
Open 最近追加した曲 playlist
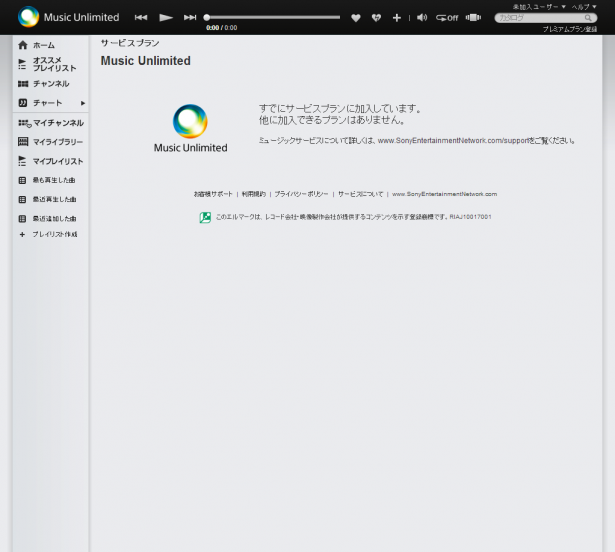54,219
